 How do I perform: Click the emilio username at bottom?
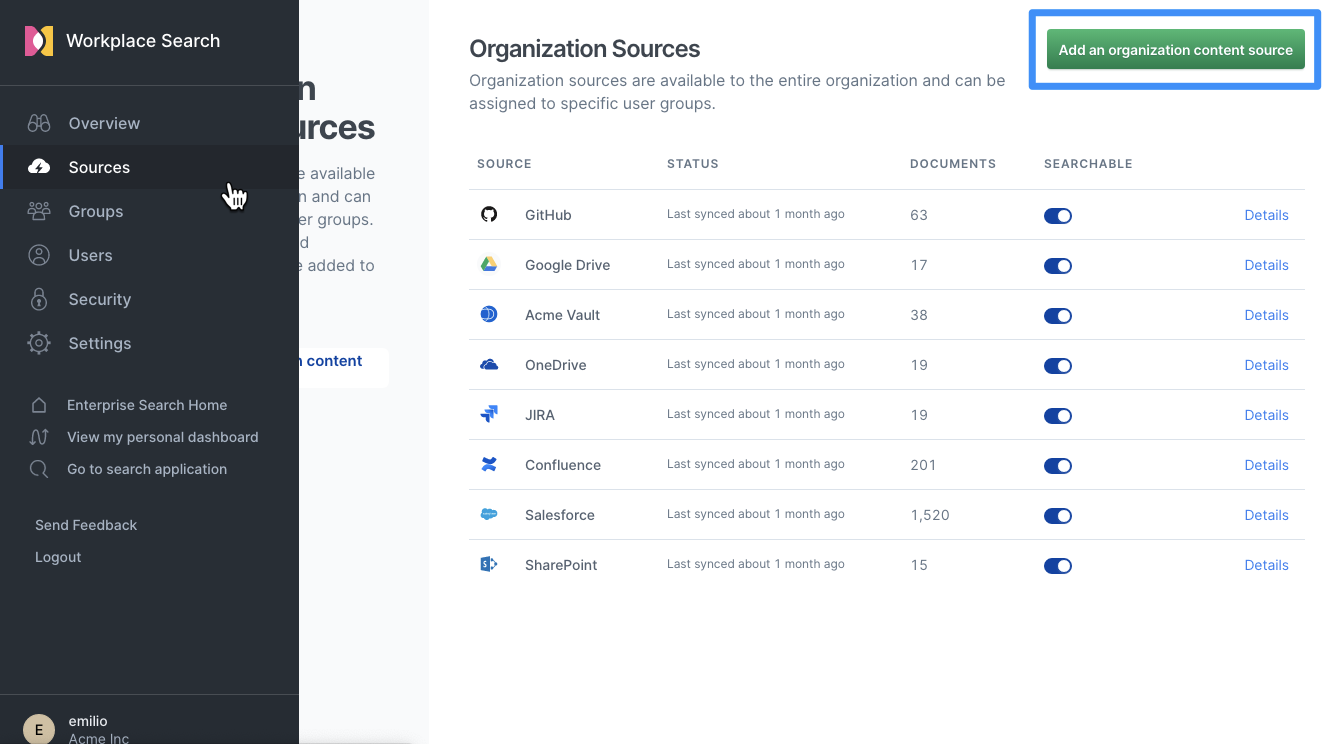[x=88, y=721]
